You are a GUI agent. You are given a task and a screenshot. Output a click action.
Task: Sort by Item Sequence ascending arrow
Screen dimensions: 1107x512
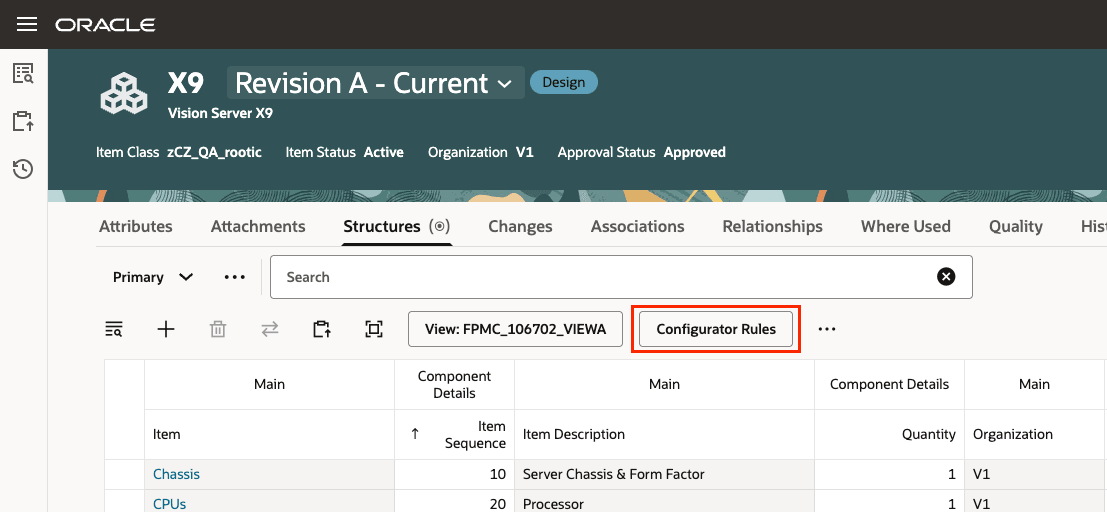[x=415, y=434]
